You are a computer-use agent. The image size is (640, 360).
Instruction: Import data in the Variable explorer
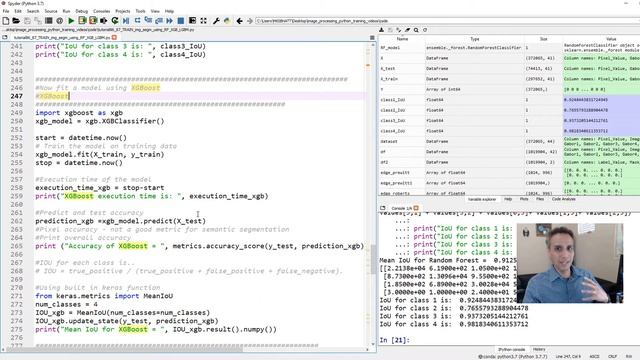click(x=382, y=30)
